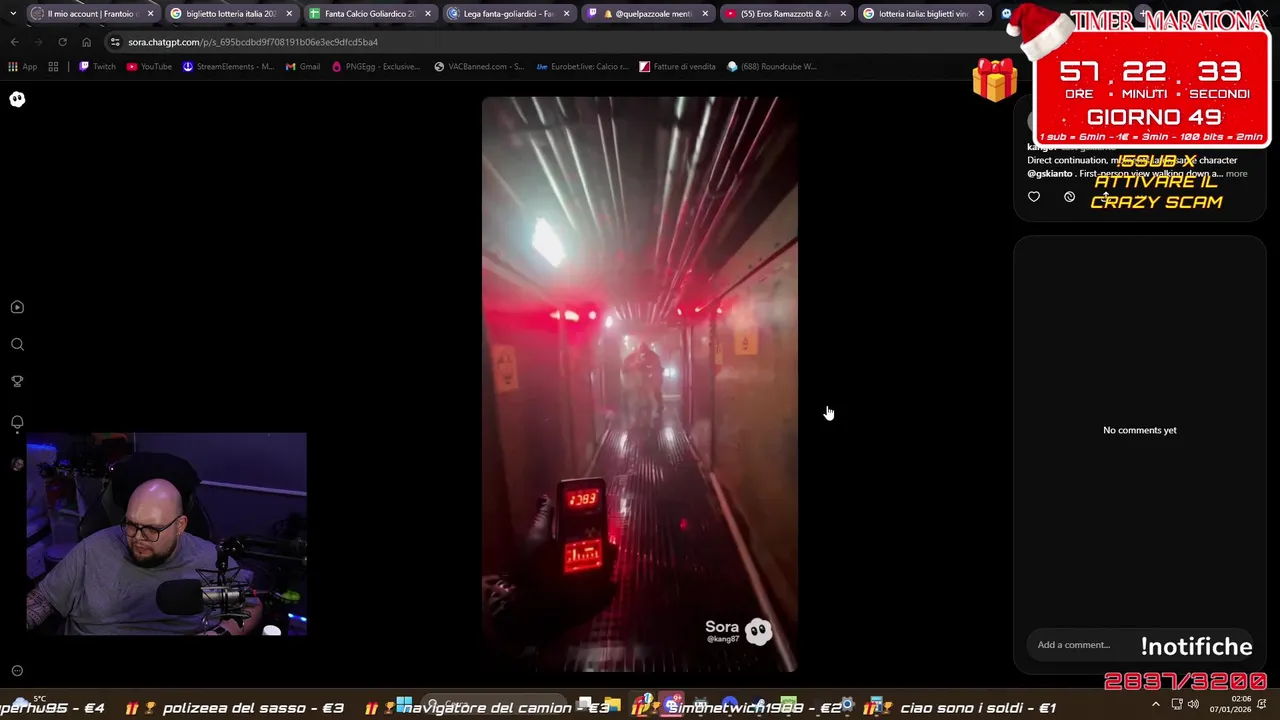Open the Twitch bookmark
The image size is (1280, 720).
pos(97,66)
